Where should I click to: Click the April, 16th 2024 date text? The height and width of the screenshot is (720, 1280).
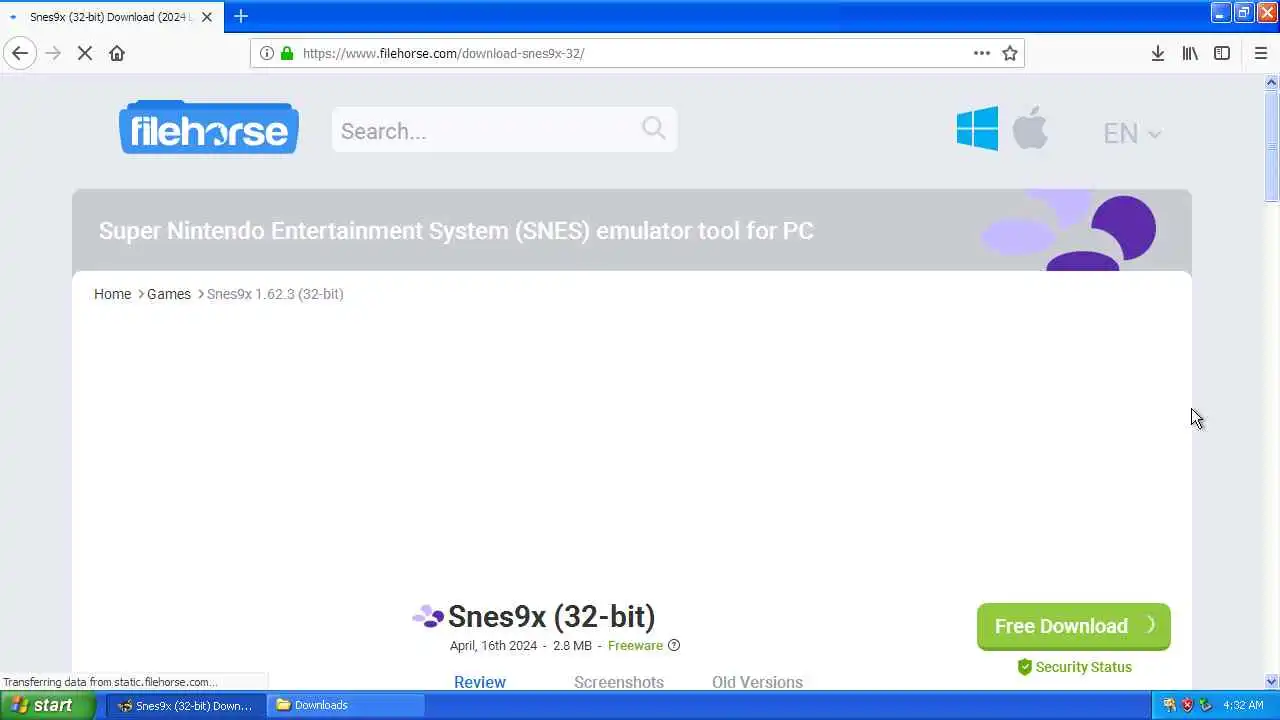(493, 646)
